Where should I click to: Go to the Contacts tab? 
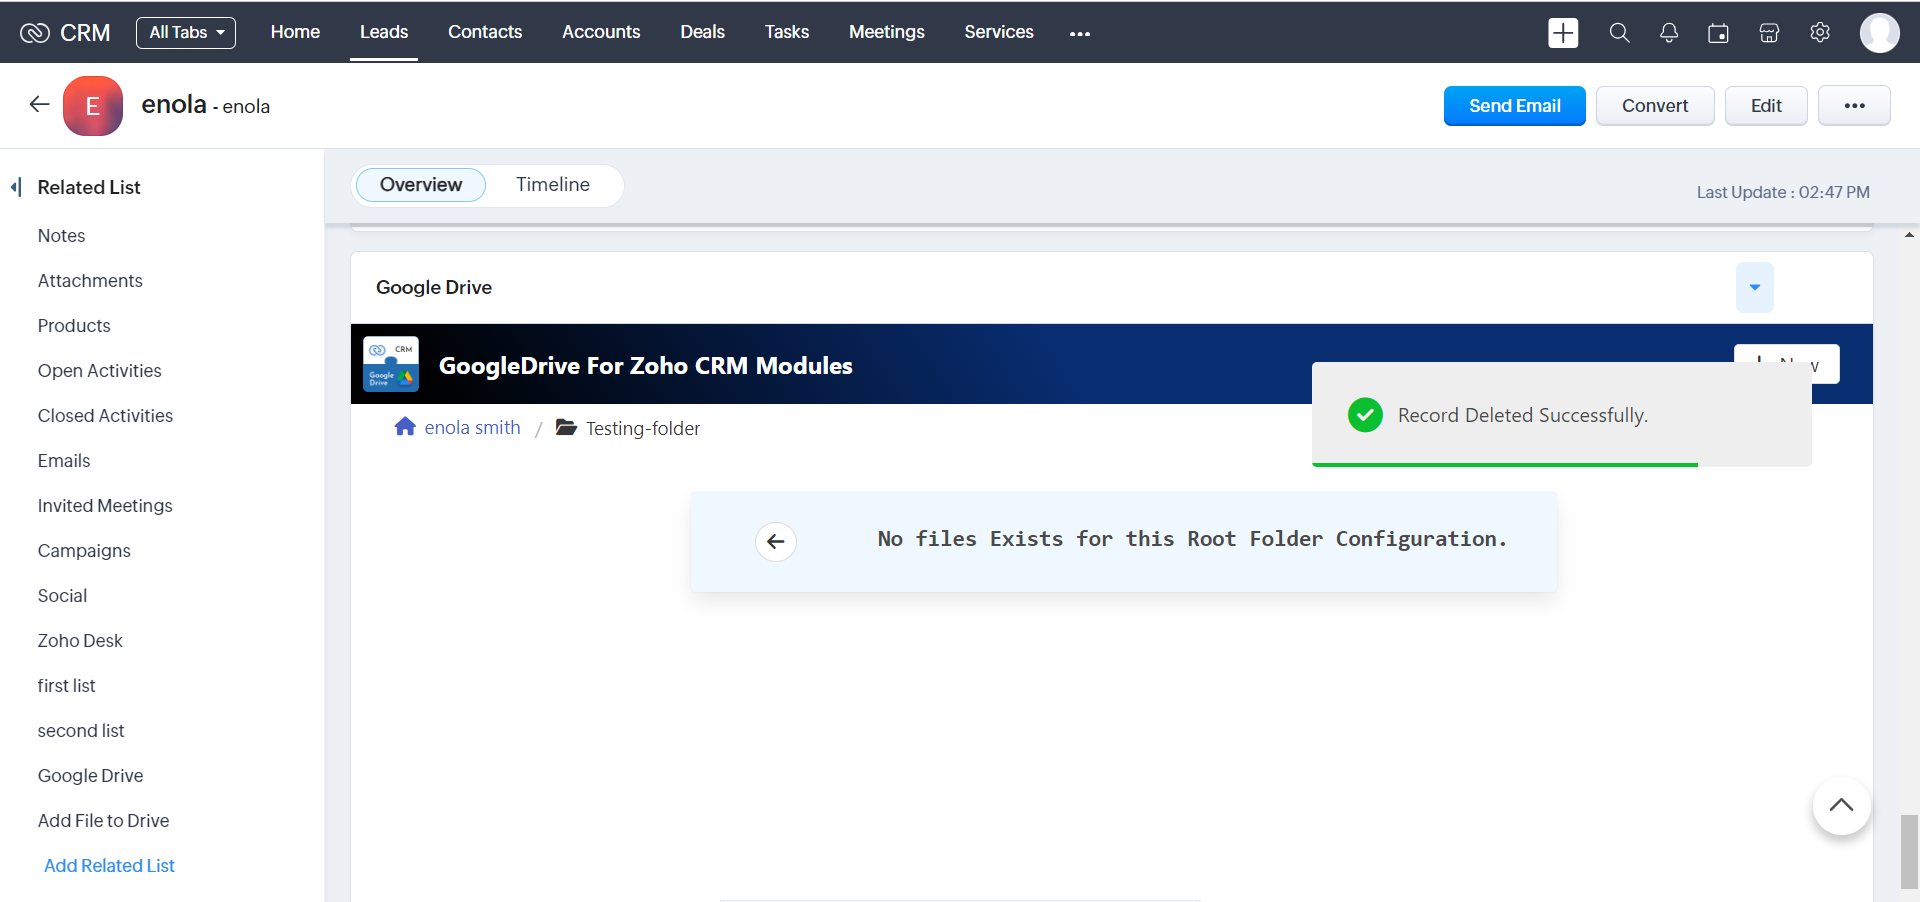click(485, 32)
